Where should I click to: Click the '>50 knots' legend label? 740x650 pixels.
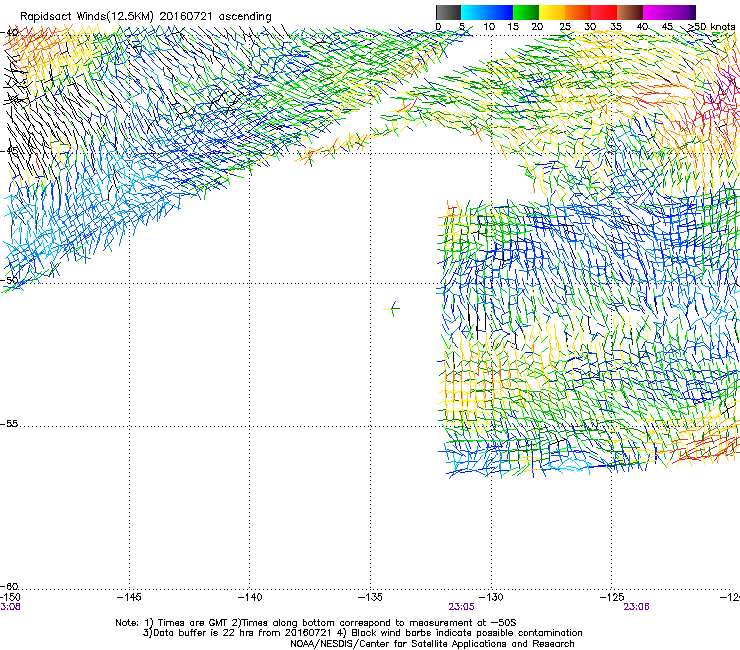pos(712,27)
